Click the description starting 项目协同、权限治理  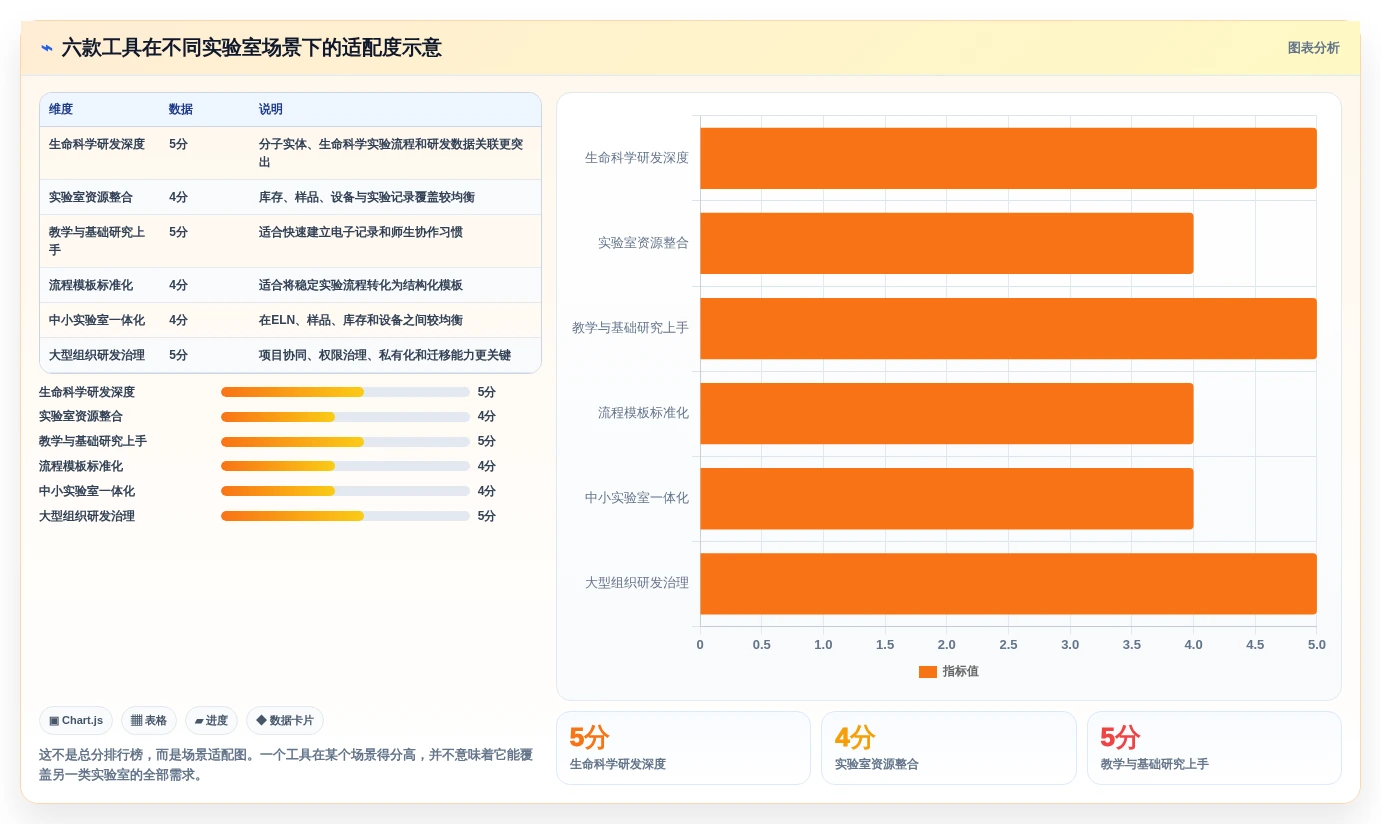click(385, 355)
